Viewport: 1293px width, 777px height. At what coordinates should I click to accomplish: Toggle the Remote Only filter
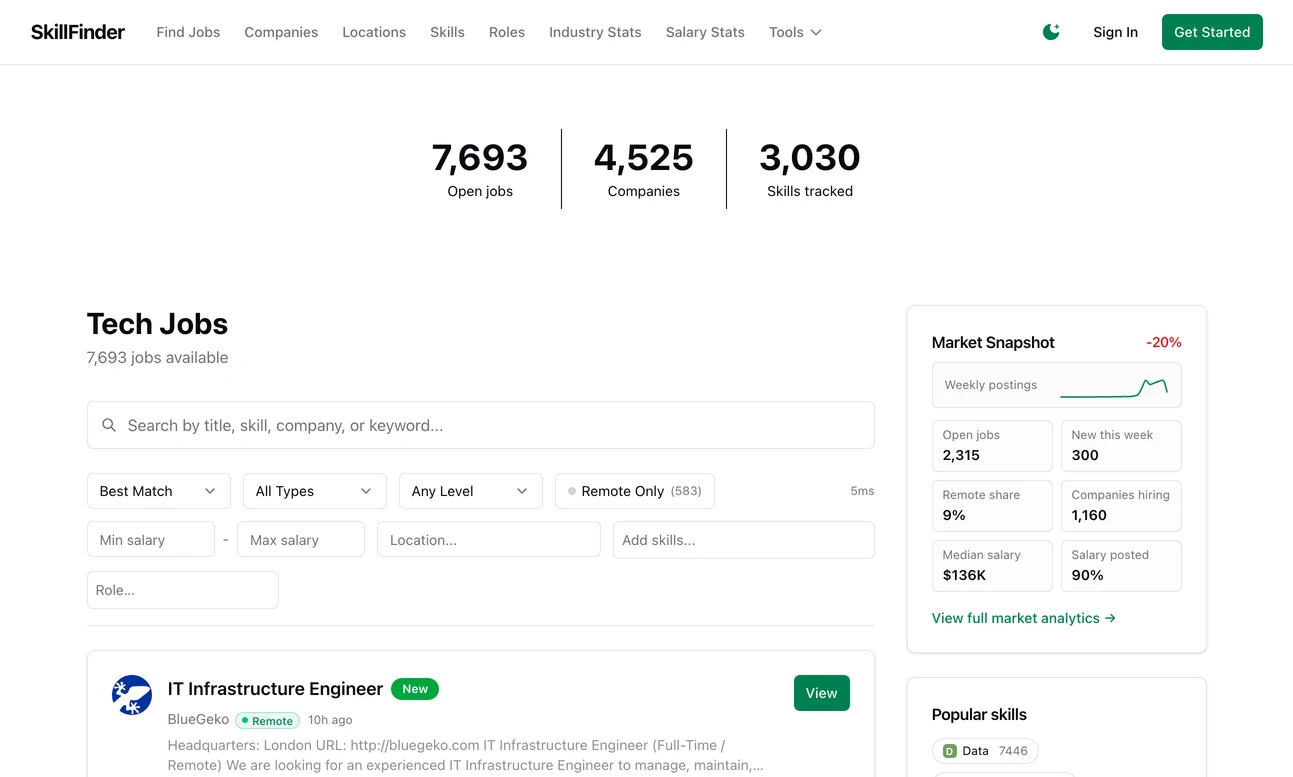[635, 491]
